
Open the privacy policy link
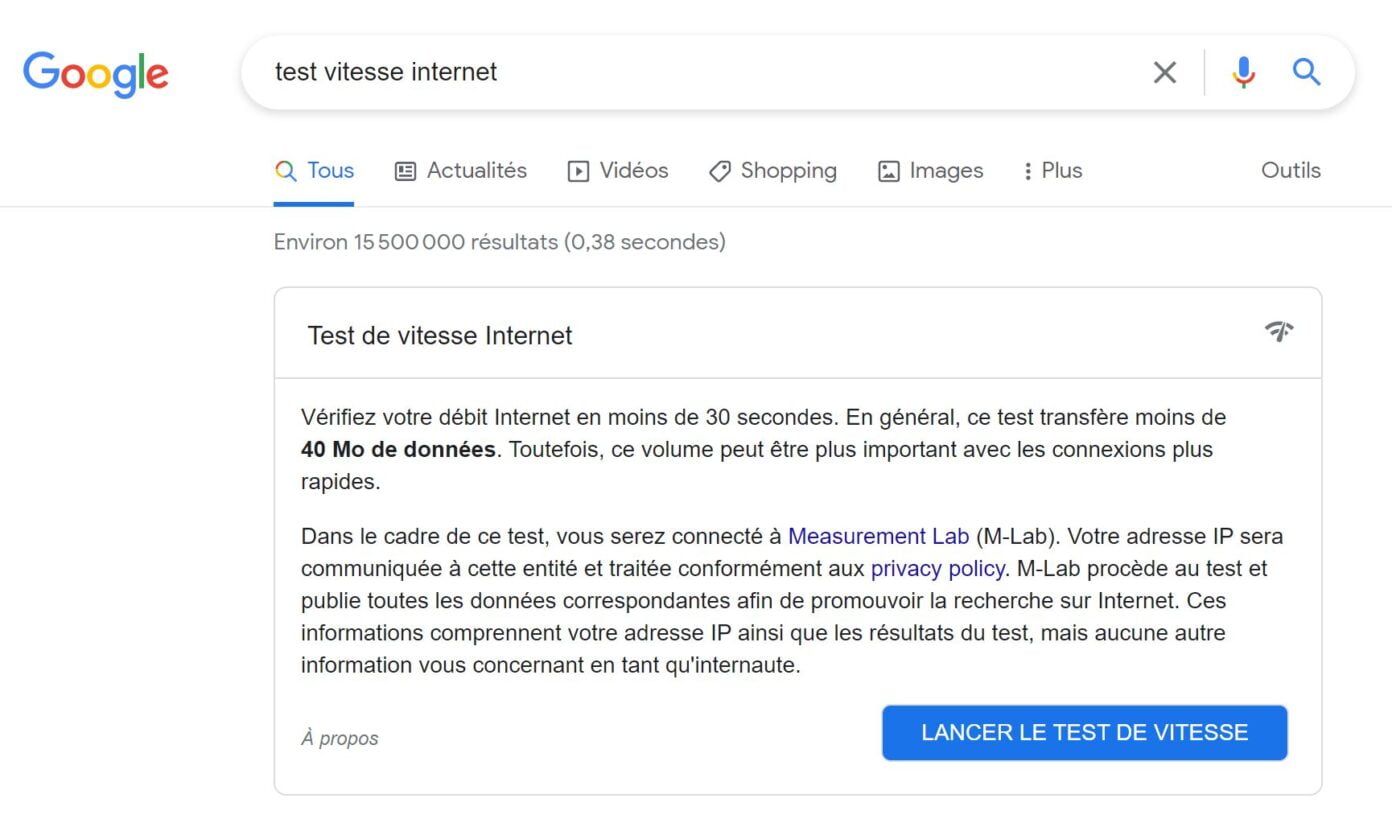pyautogui.click(x=936, y=568)
